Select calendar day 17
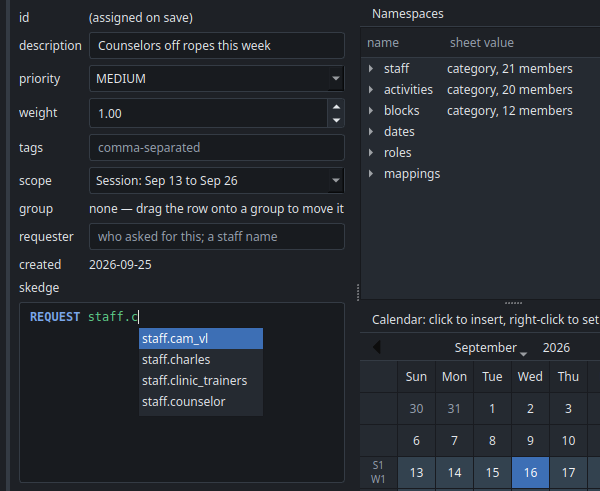Viewport: 600px width, 491px height. (x=568, y=473)
